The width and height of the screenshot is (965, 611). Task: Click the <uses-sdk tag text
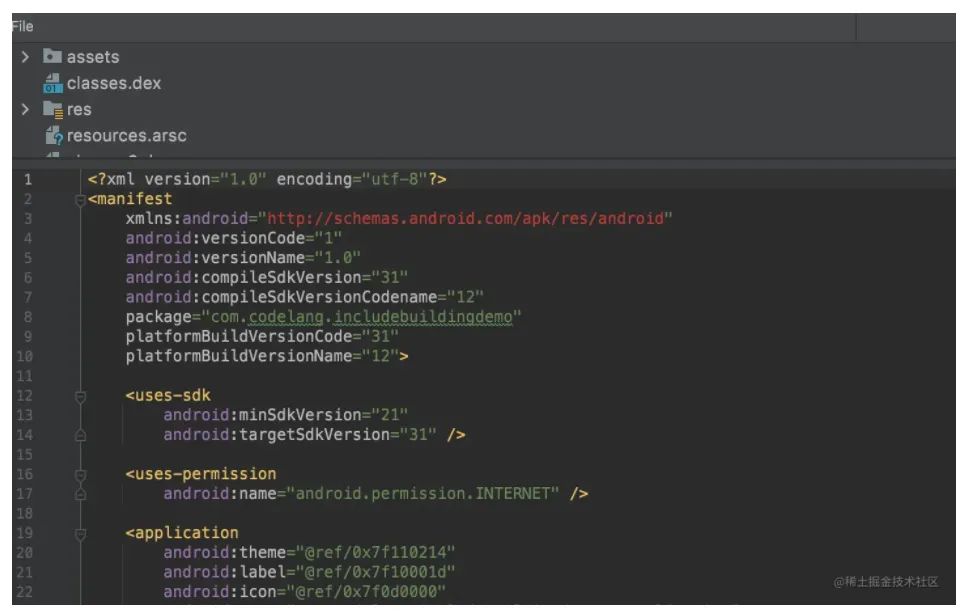(x=168, y=395)
